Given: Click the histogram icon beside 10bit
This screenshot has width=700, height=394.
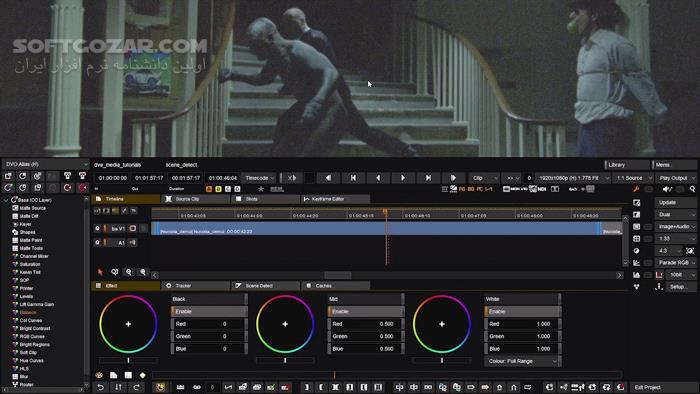Looking at the screenshot, I should [x=636, y=275].
